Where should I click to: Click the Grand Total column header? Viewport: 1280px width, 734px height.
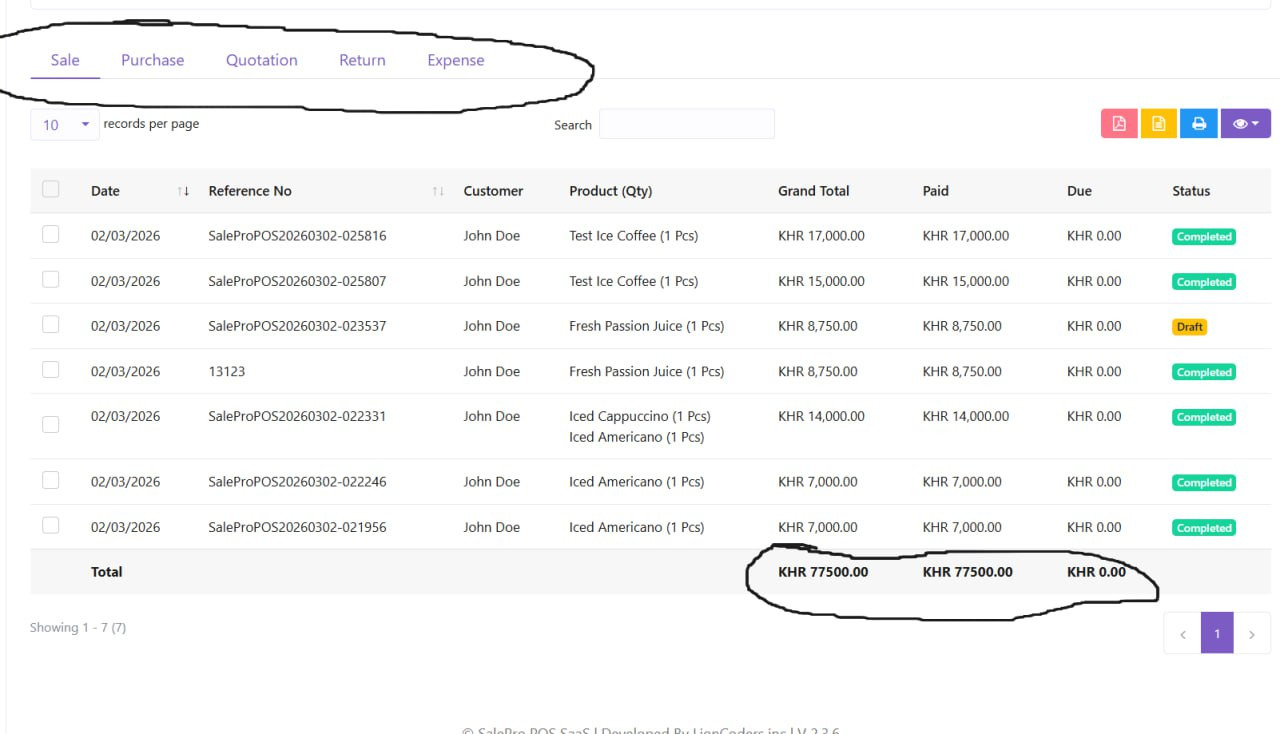pos(814,191)
